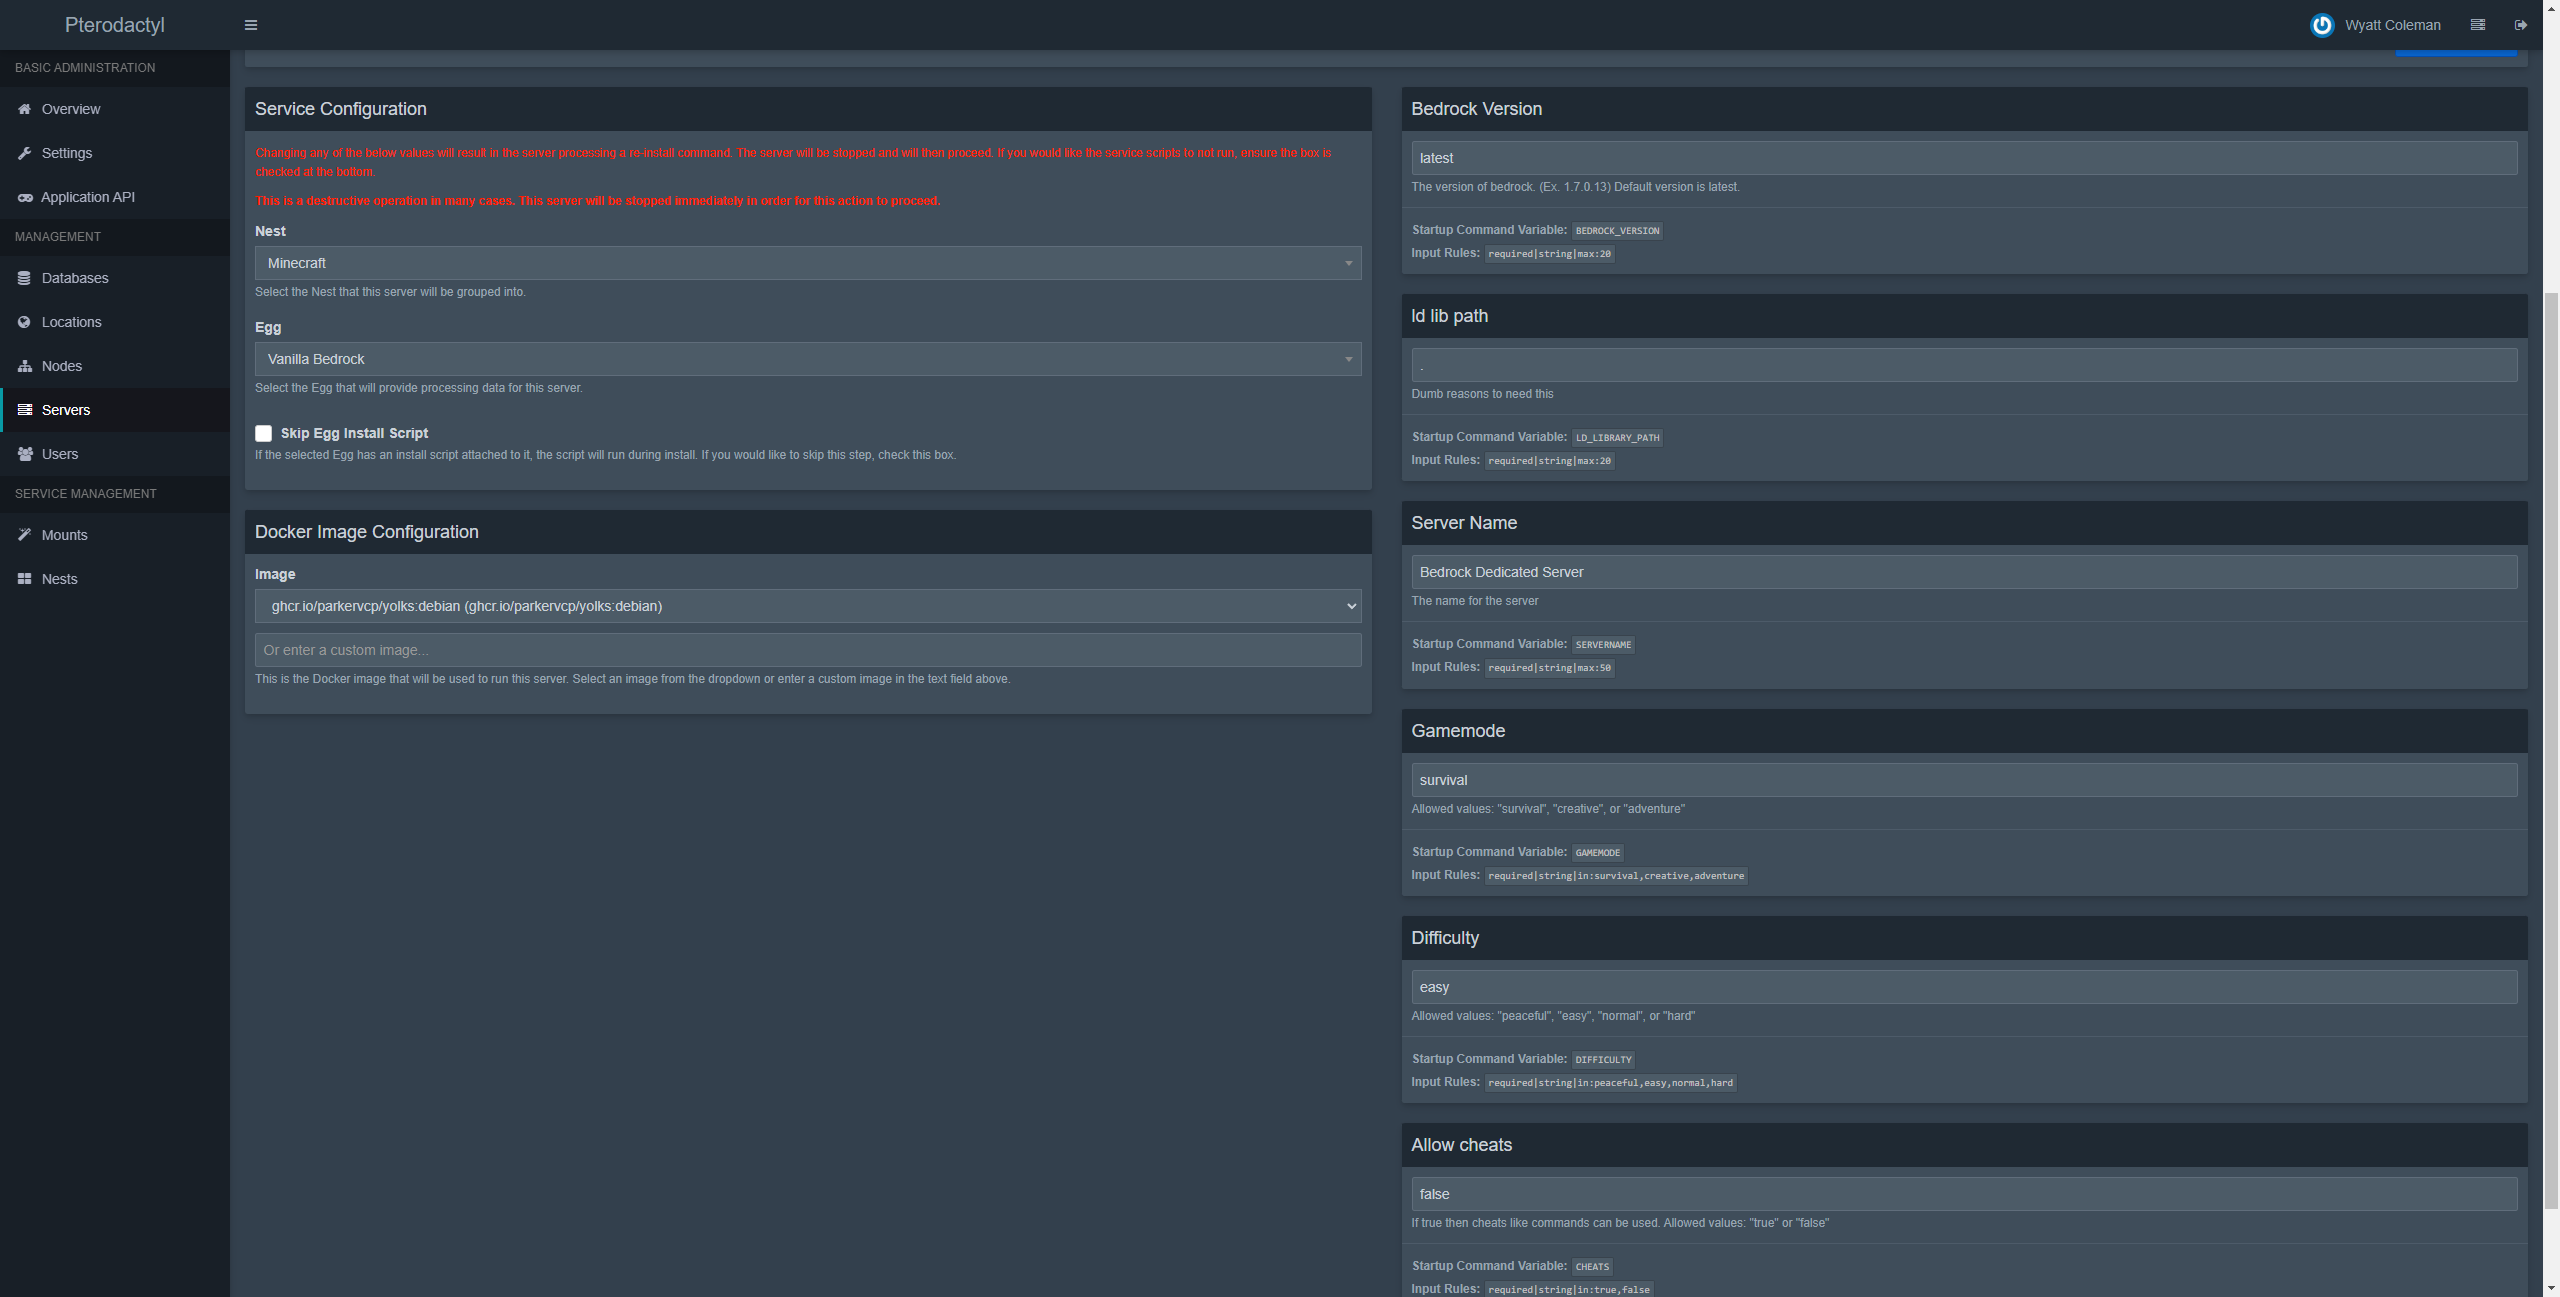Image resolution: width=2560 pixels, height=1297 pixels.
Task: Click the Nodes sitemap icon
Action: tap(25, 366)
